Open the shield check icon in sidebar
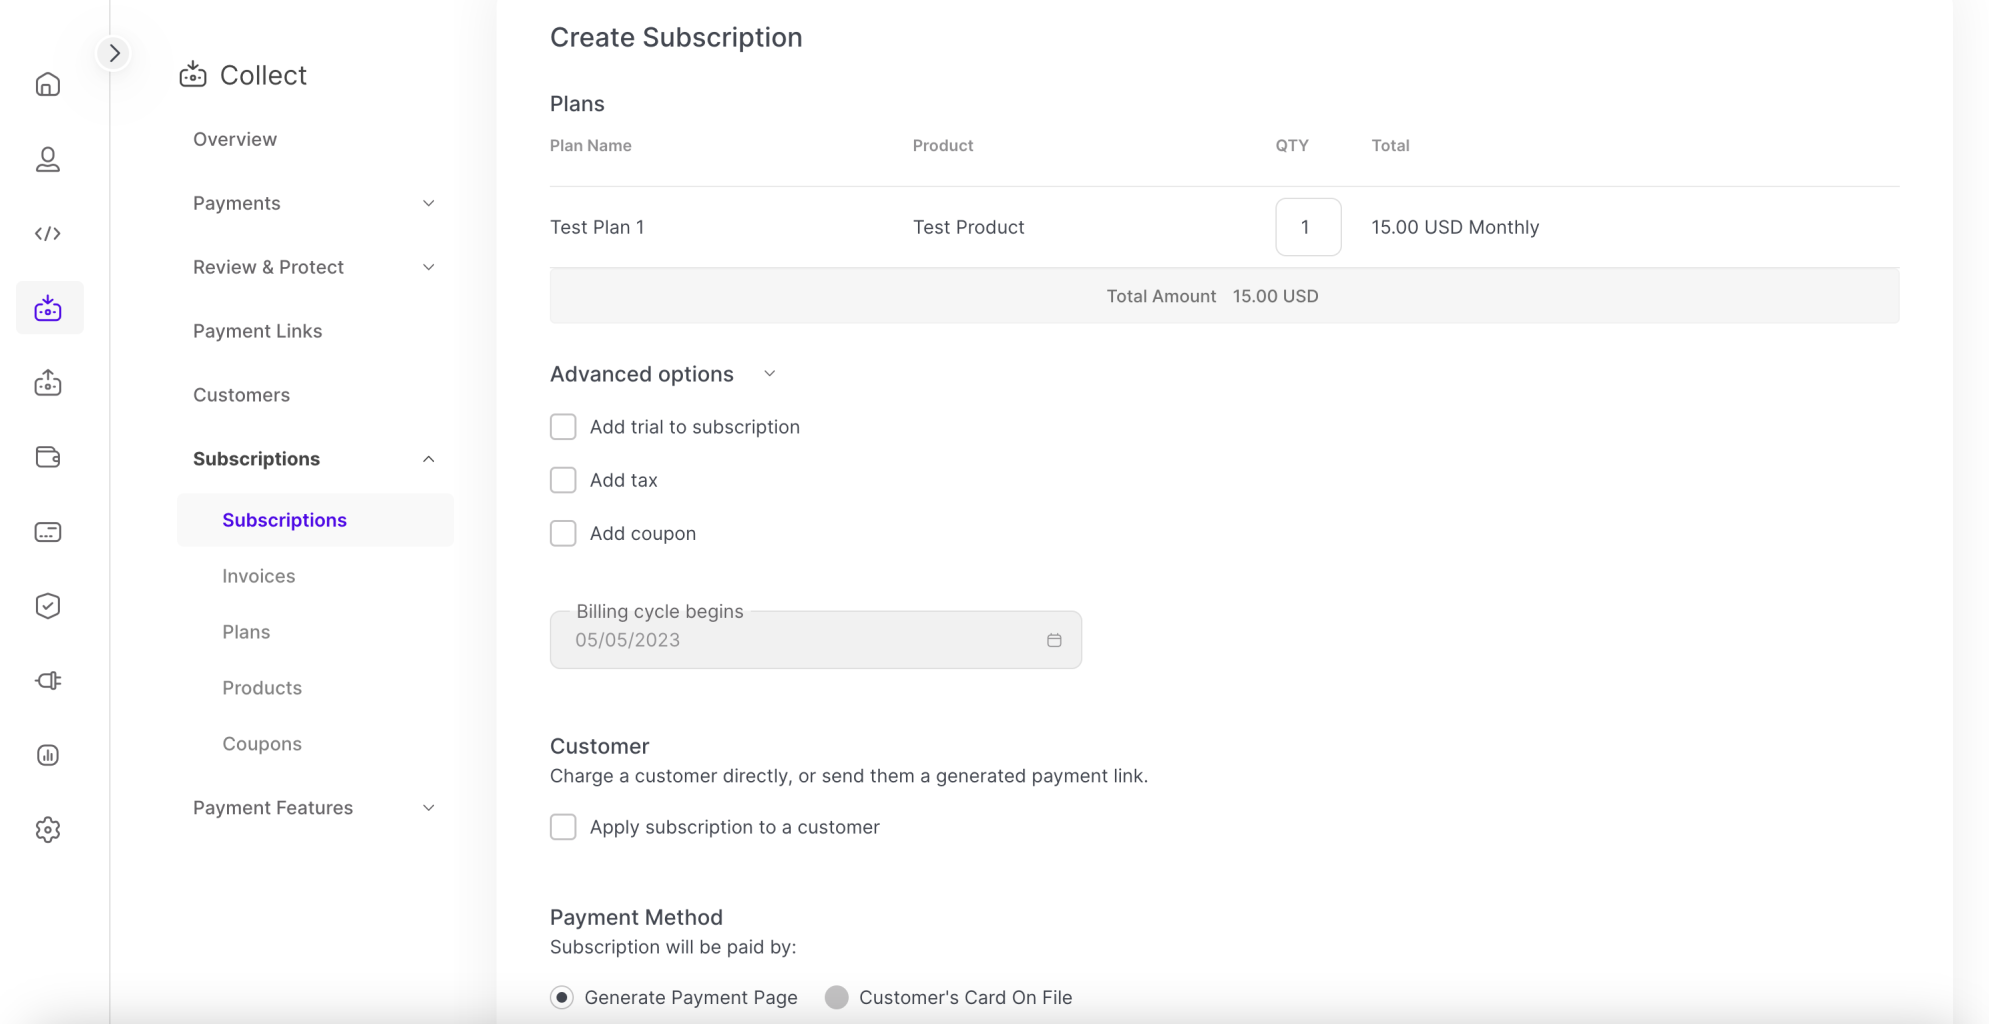Viewport: 1989px width, 1024px height. 48,606
